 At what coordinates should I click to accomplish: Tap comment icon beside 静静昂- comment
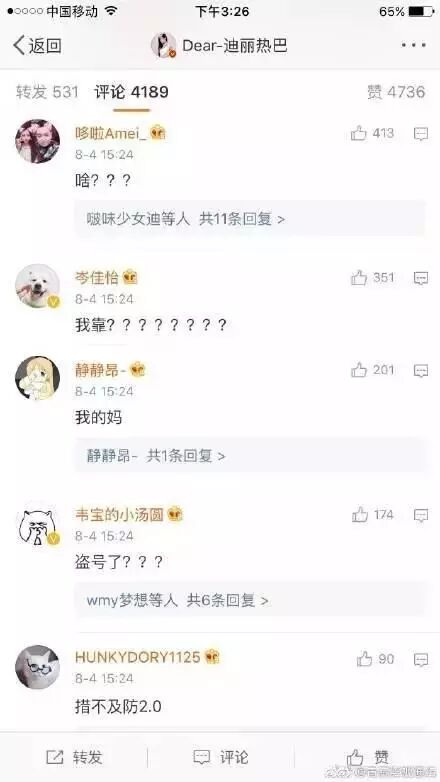coord(421,370)
